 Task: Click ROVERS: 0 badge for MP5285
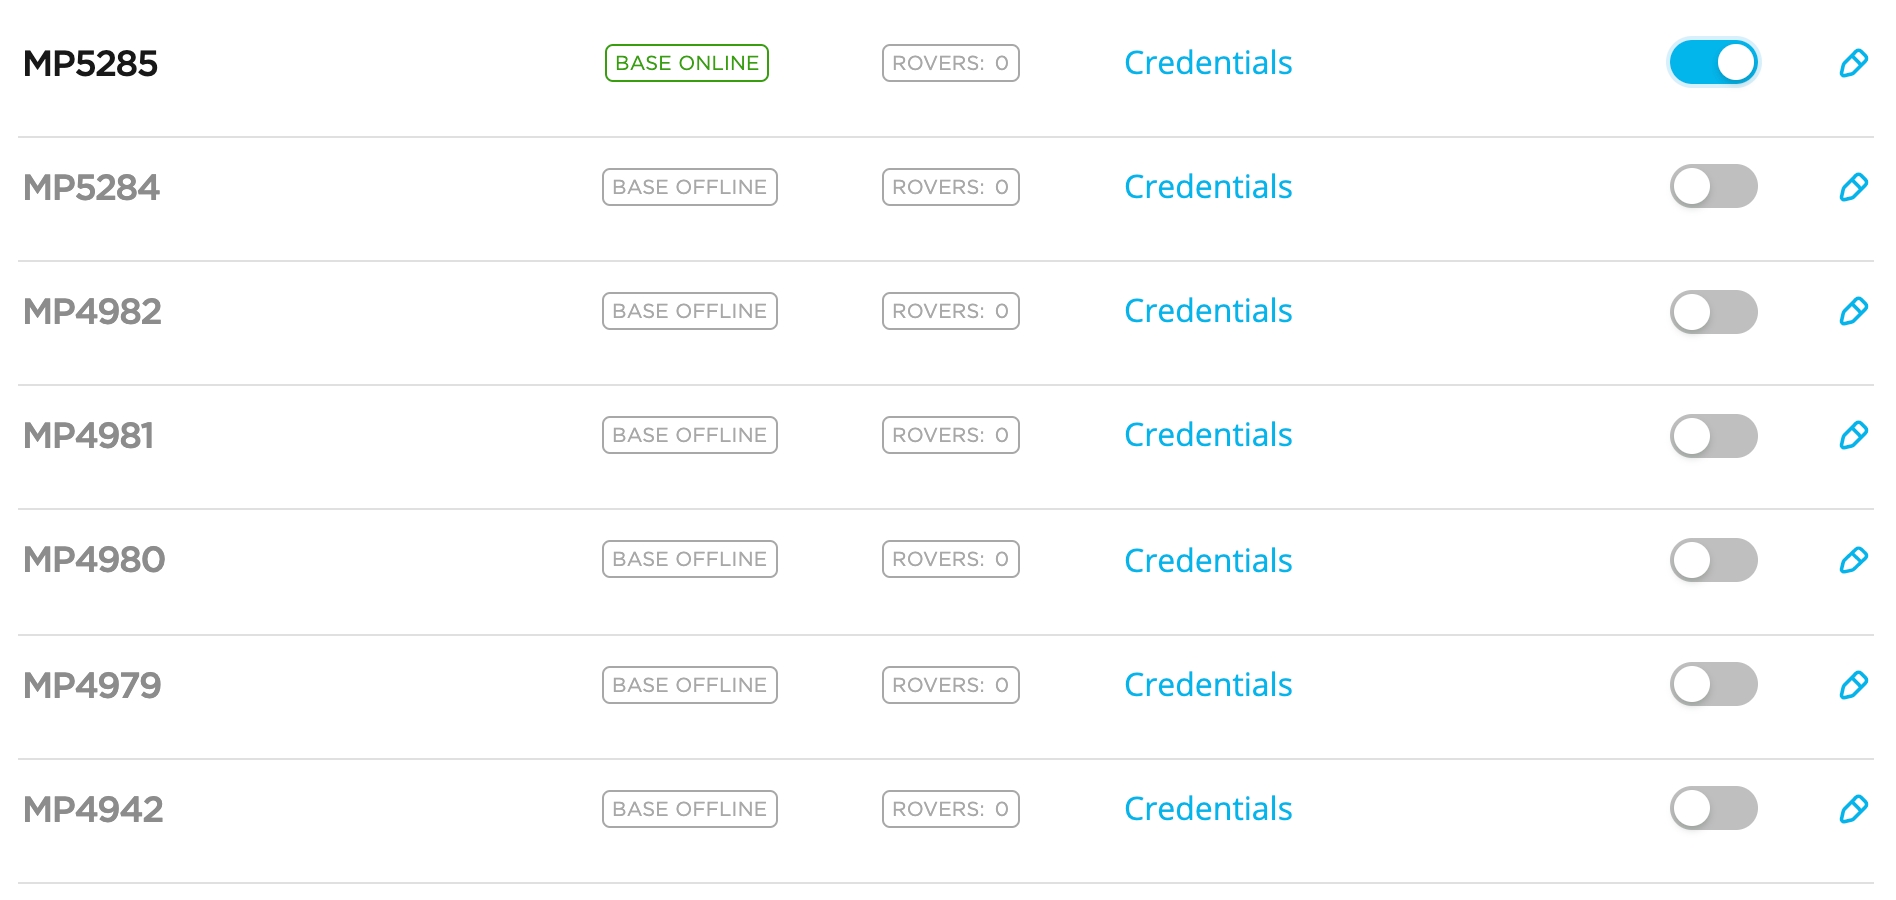pos(950,63)
